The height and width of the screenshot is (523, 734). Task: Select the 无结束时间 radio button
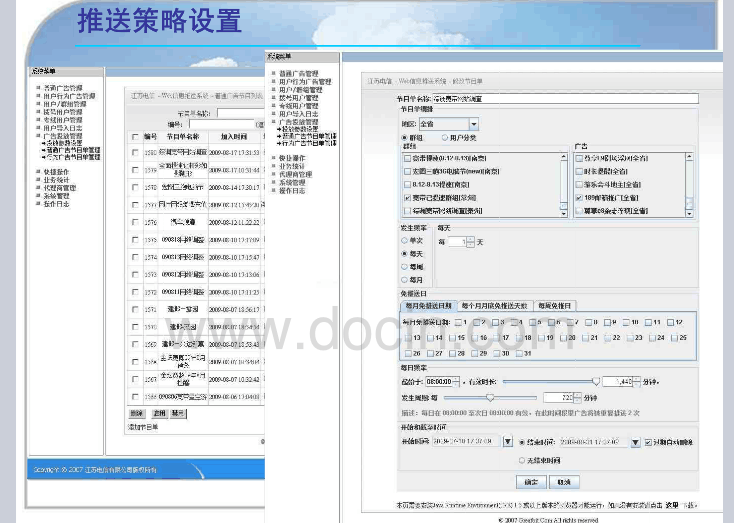click(521, 461)
